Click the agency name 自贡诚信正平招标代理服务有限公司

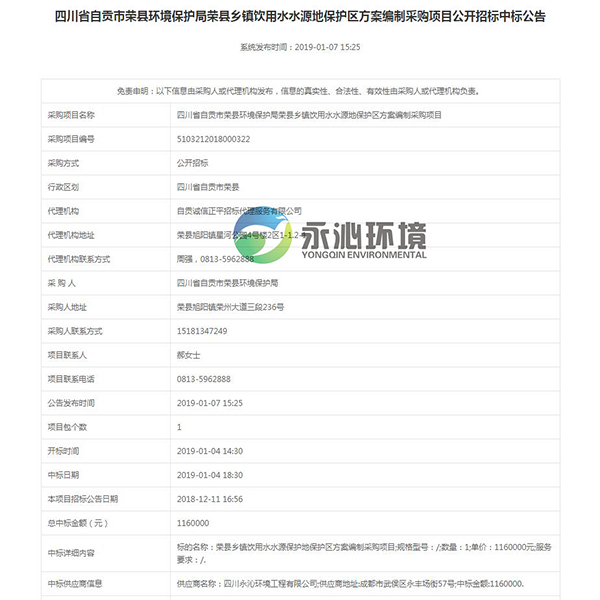point(239,211)
